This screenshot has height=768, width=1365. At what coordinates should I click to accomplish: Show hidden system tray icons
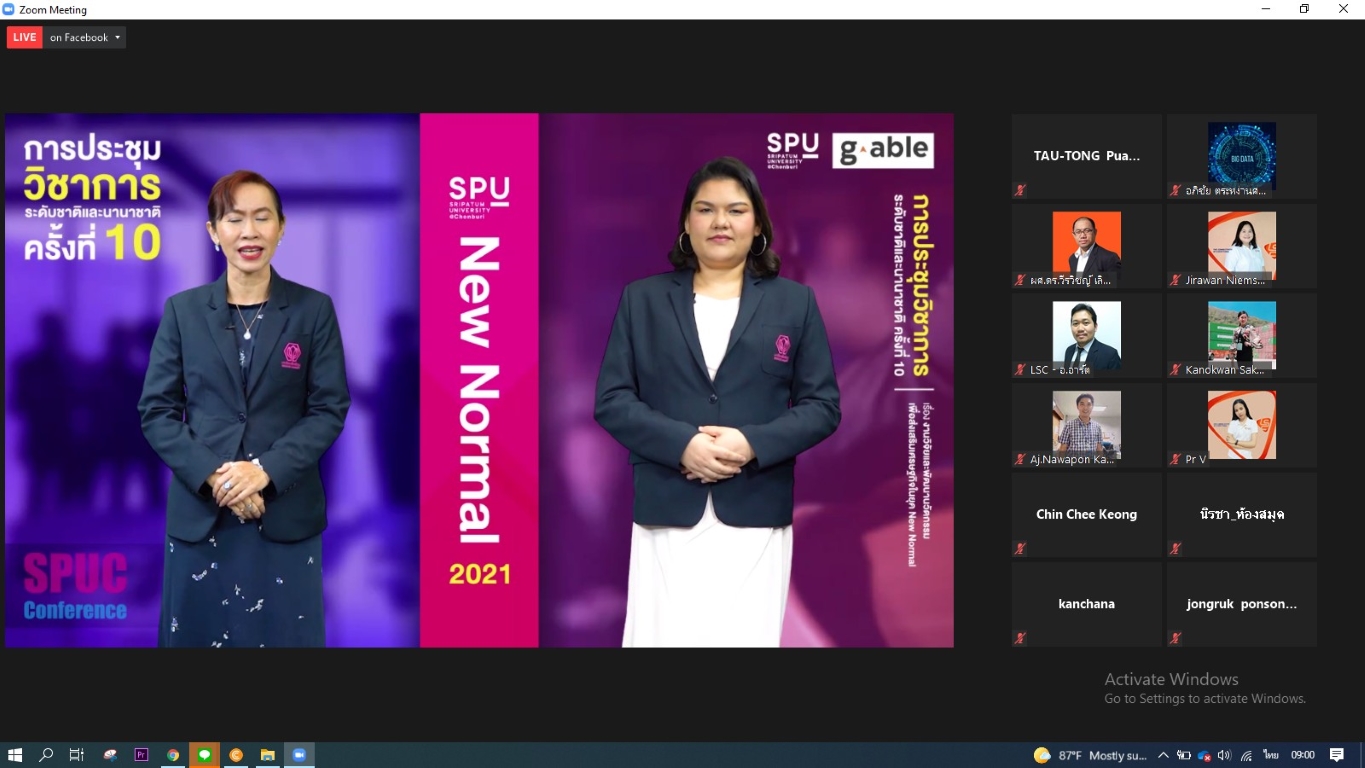click(1163, 755)
